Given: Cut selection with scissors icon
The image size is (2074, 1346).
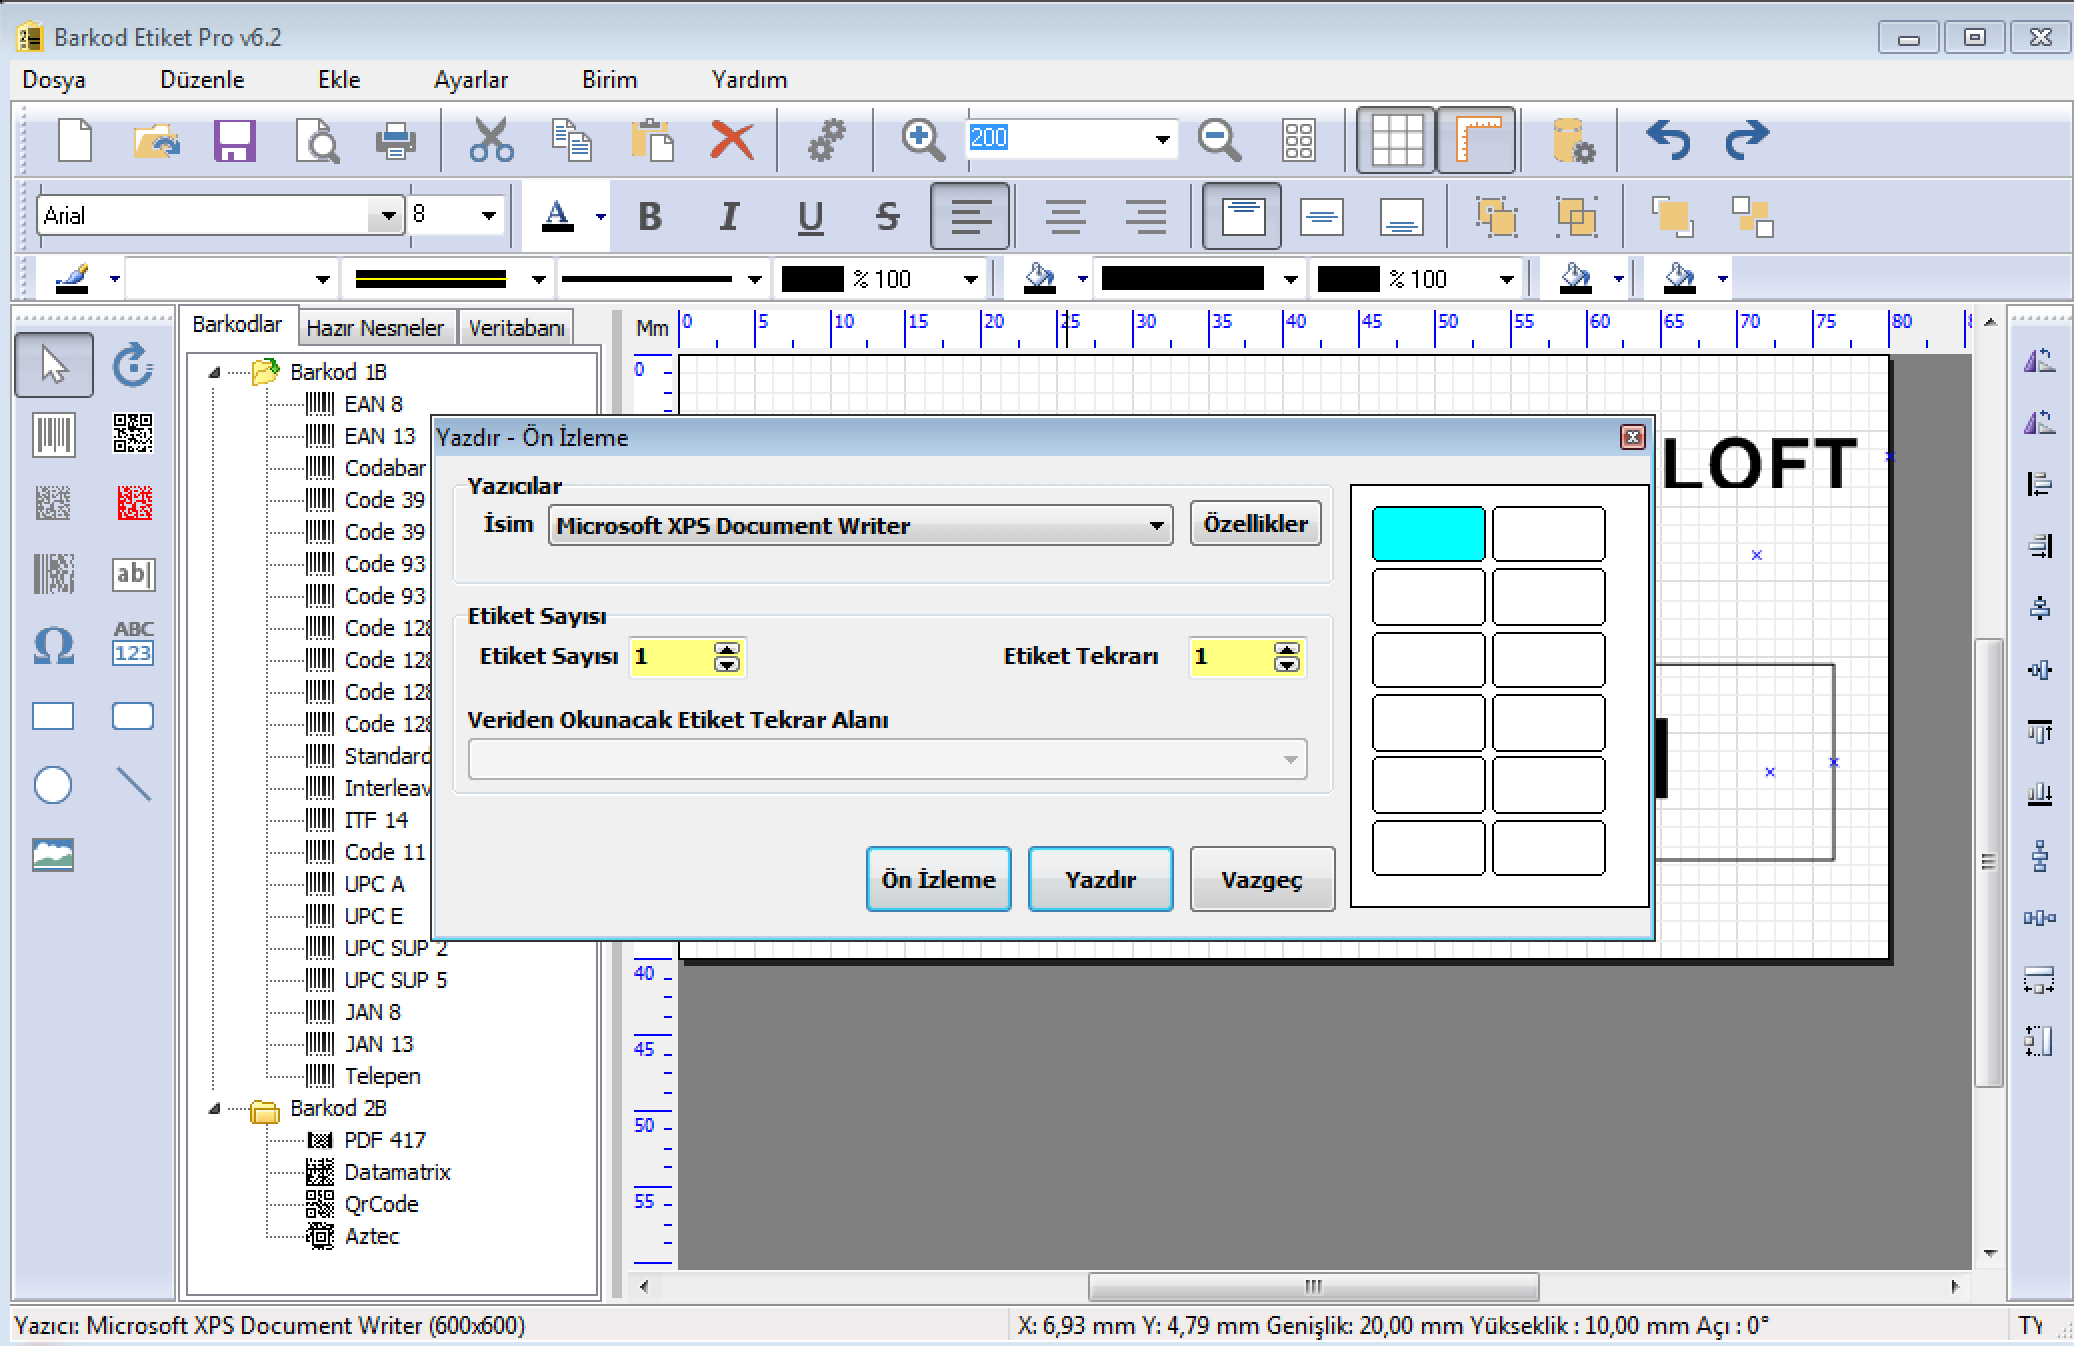Looking at the screenshot, I should (491, 140).
